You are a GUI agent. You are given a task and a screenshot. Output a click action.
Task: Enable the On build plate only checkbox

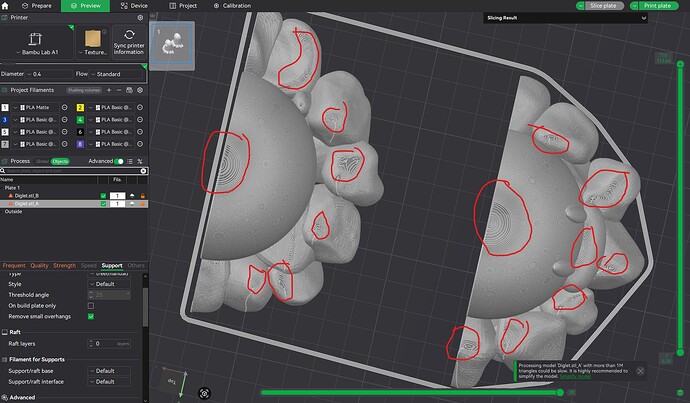(x=91, y=306)
